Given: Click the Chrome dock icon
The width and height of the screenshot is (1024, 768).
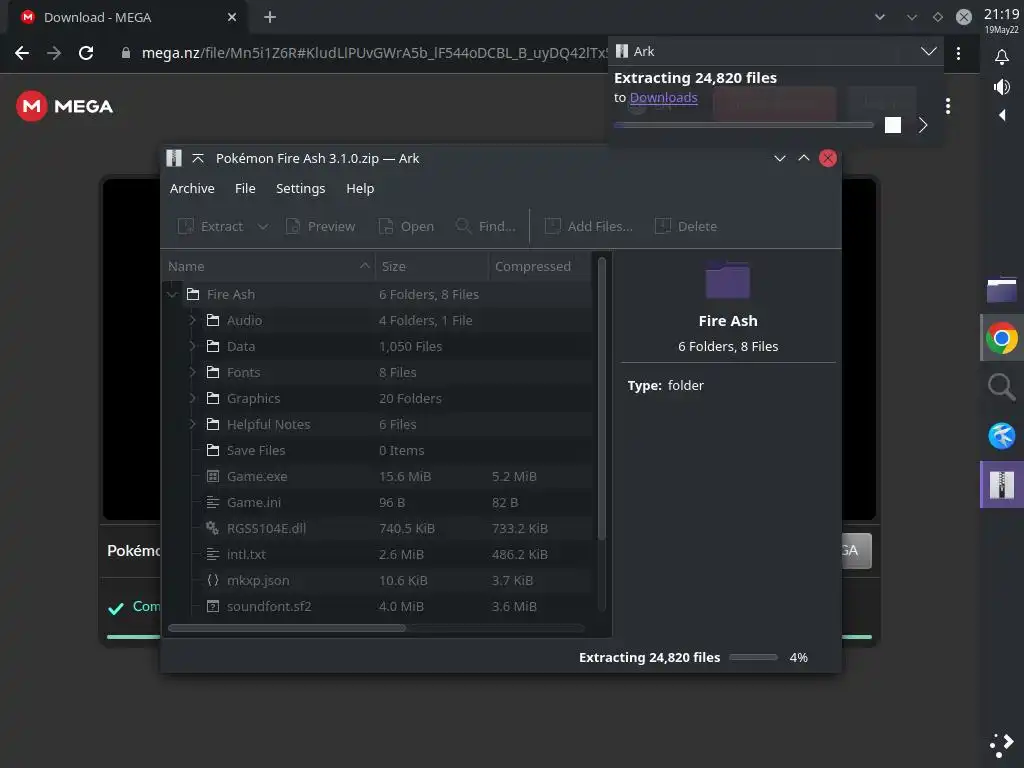Looking at the screenshot, I should click(1002, 338).
